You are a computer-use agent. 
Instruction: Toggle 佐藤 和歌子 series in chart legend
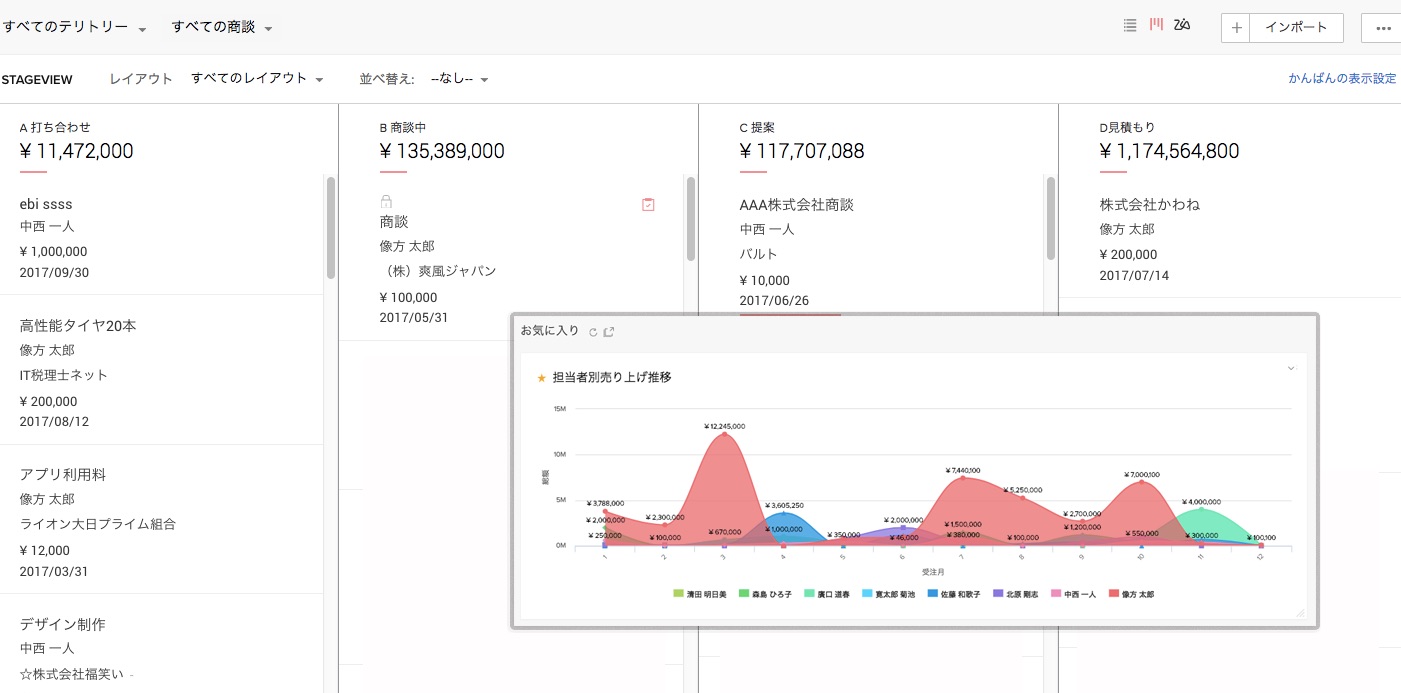[952, 594]
